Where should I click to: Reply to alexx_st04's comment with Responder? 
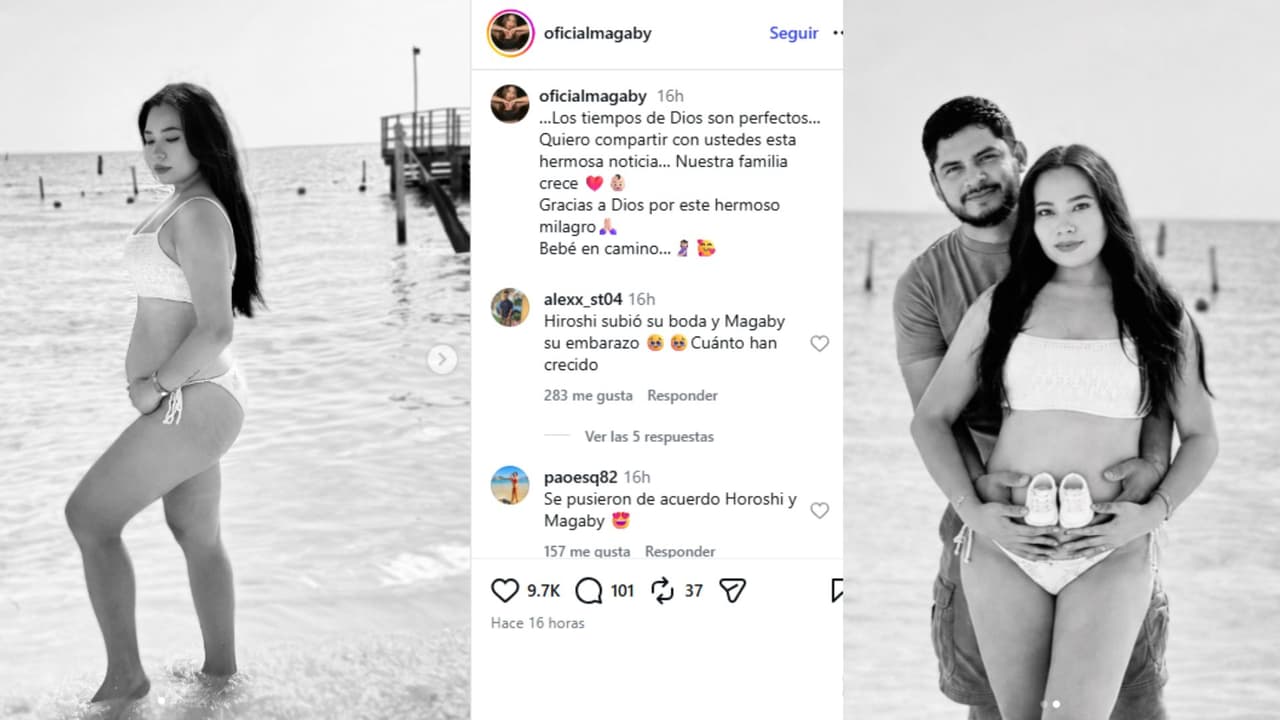coord(682,396)
